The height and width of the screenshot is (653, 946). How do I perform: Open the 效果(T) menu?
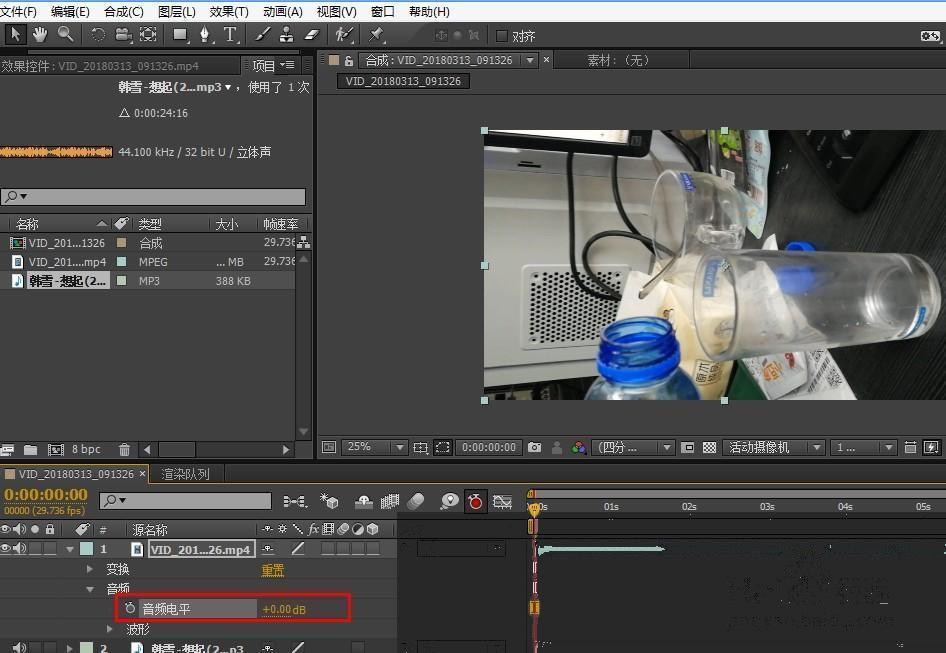229,11
